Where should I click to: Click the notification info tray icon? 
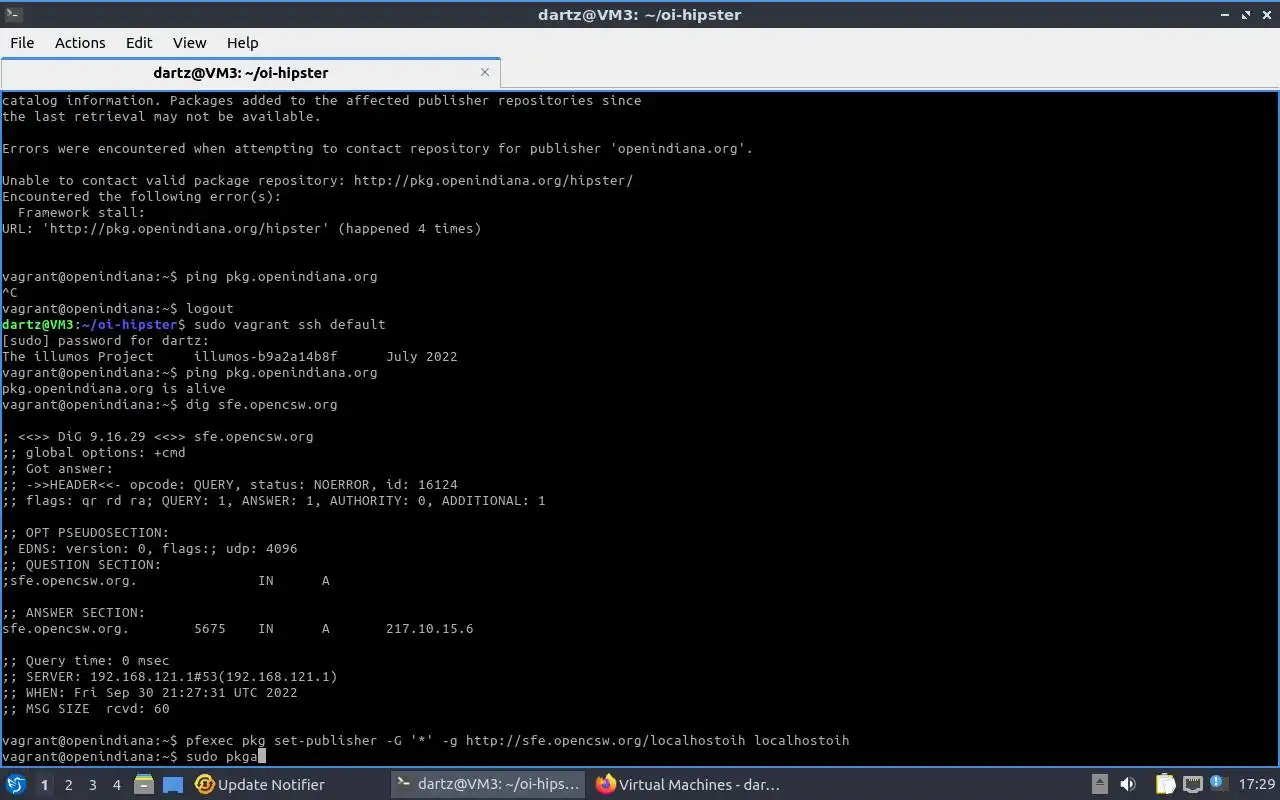coord(1218,784)
